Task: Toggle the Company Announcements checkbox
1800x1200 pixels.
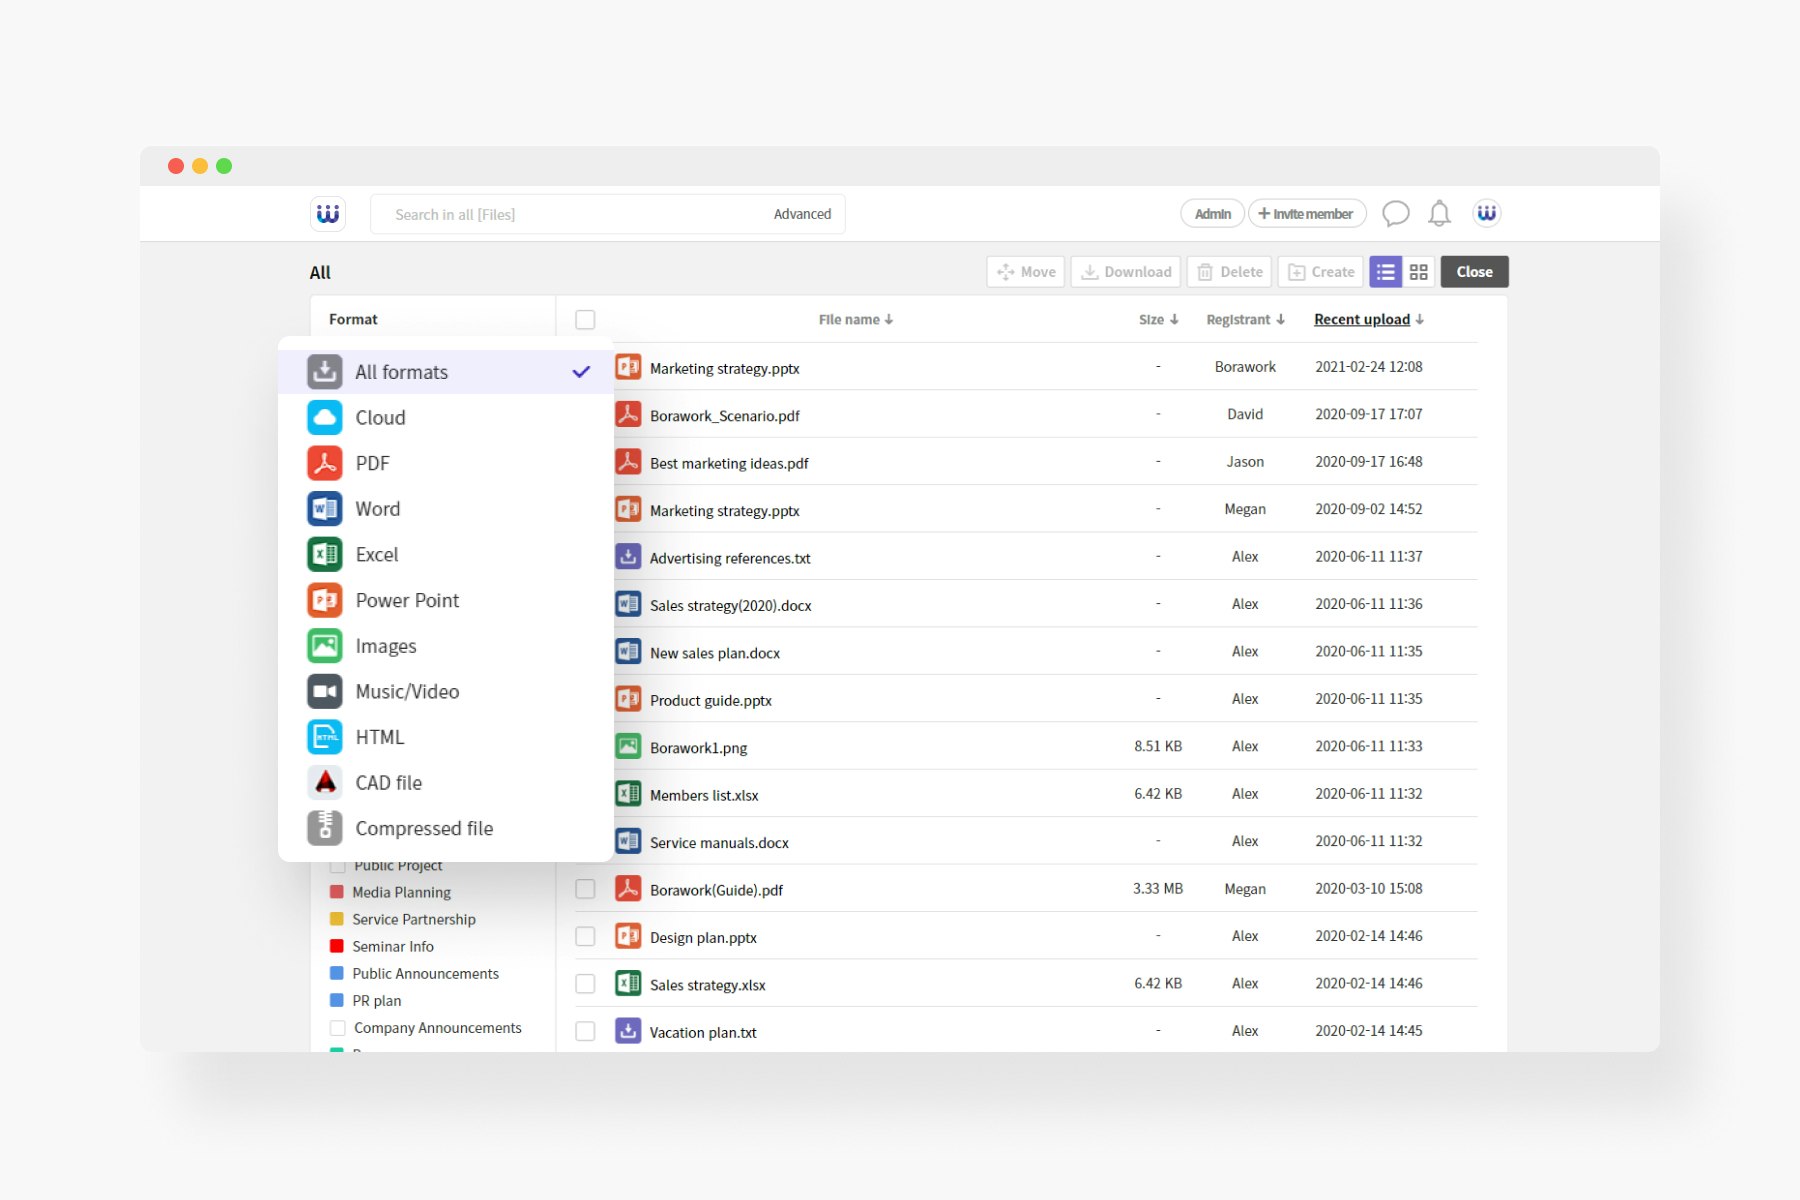Action: [338, 1028]
